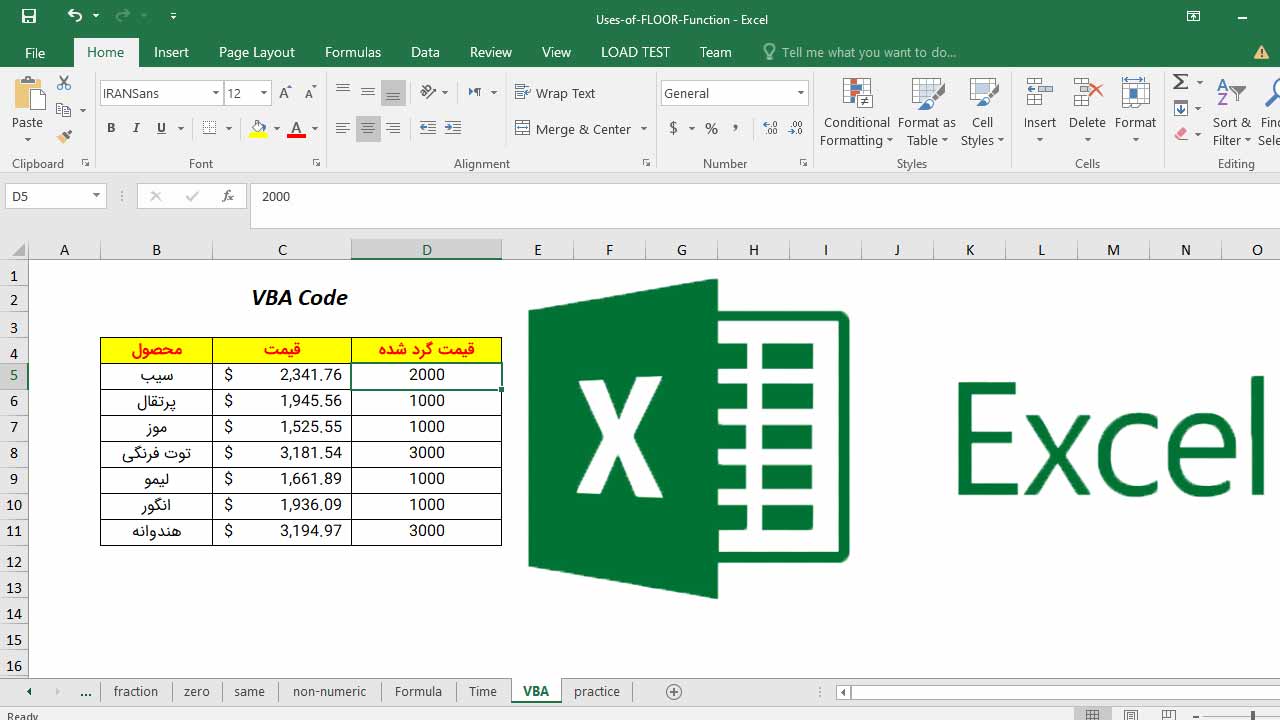The height and width of the screenshot is (720, 1280).
Task: Toggle Bold formatting
Action: (x=111, y=128)
